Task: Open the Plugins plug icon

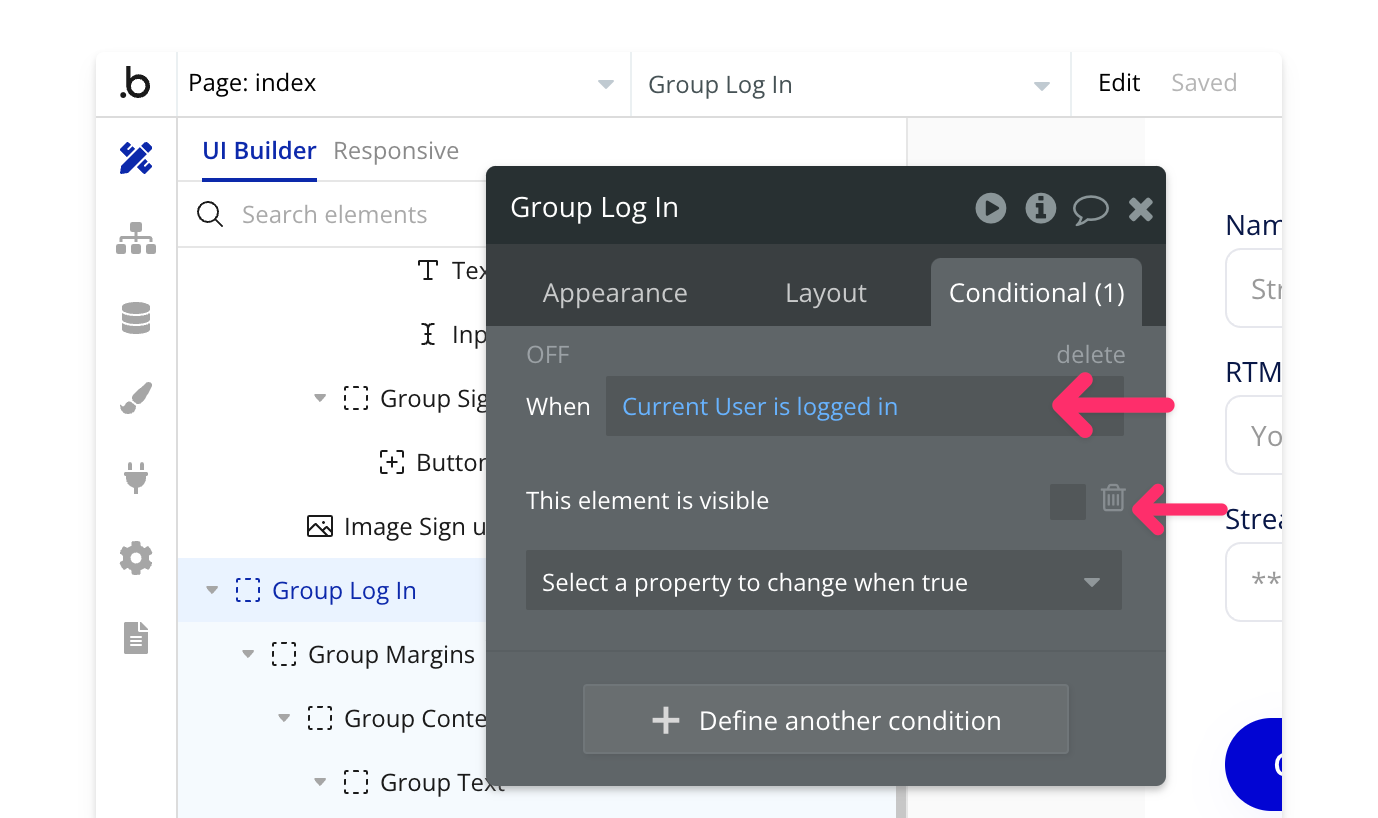Action: [136, 477]
